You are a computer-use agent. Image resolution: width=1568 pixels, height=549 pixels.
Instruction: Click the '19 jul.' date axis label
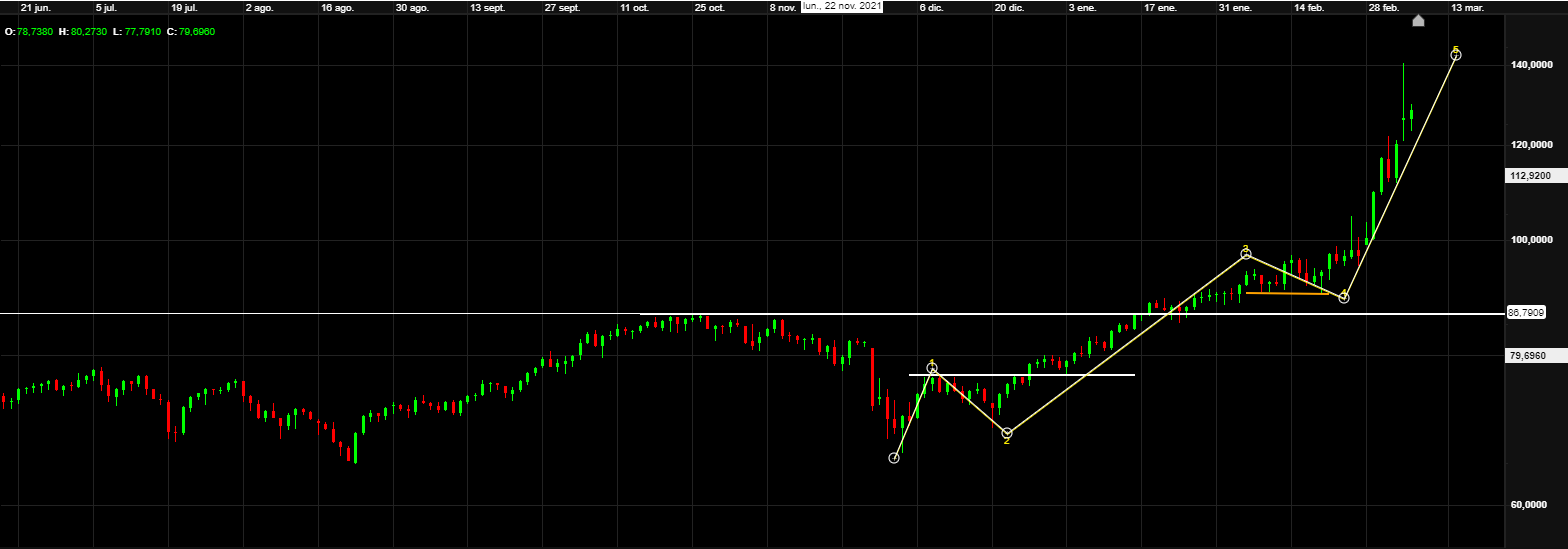185,7
